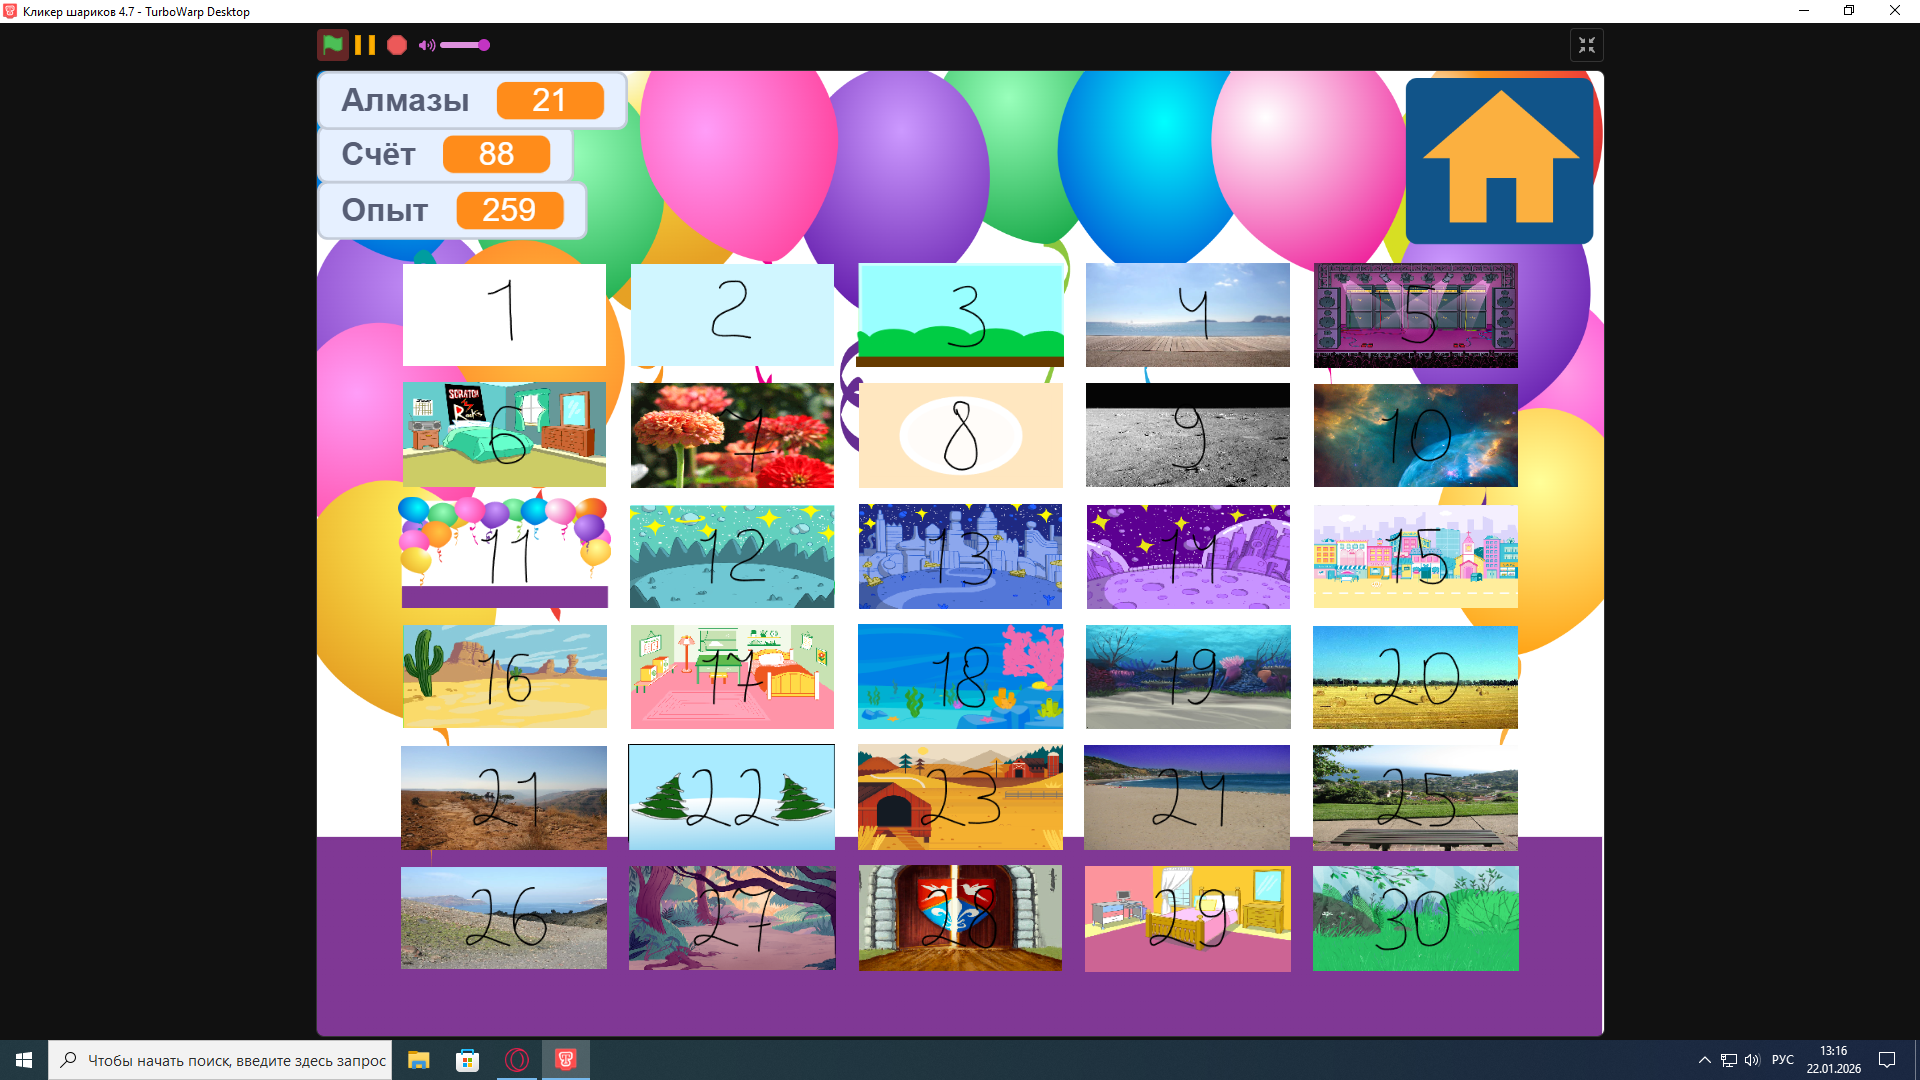Mute the volume speaker icon
This screenshot has width=1920, height=1080.
coord(426,45)
